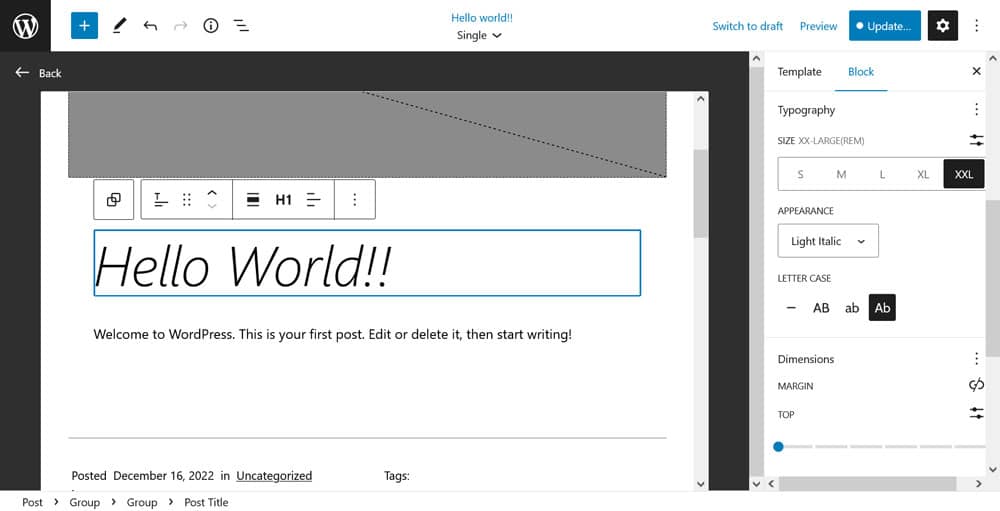The height and width of the screenshot is (511, 1000).
Task: Open block toolbar Options three-dot menu
Action: click(x=354, y=200)
